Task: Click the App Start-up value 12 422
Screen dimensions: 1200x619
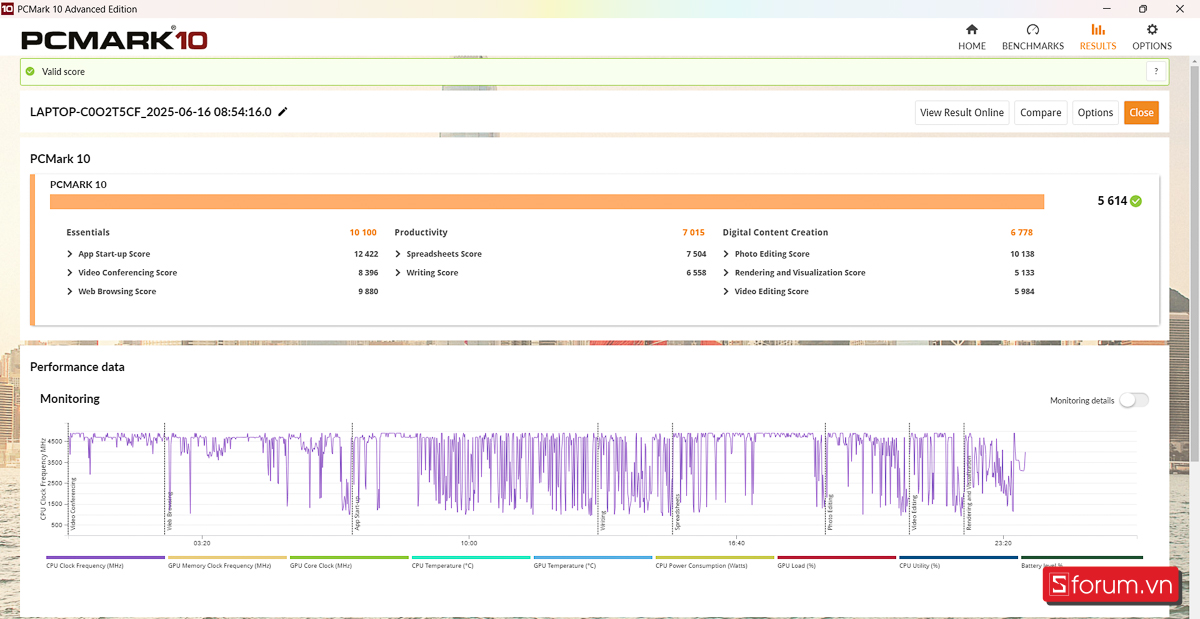Action: click(x=366, y=254)
